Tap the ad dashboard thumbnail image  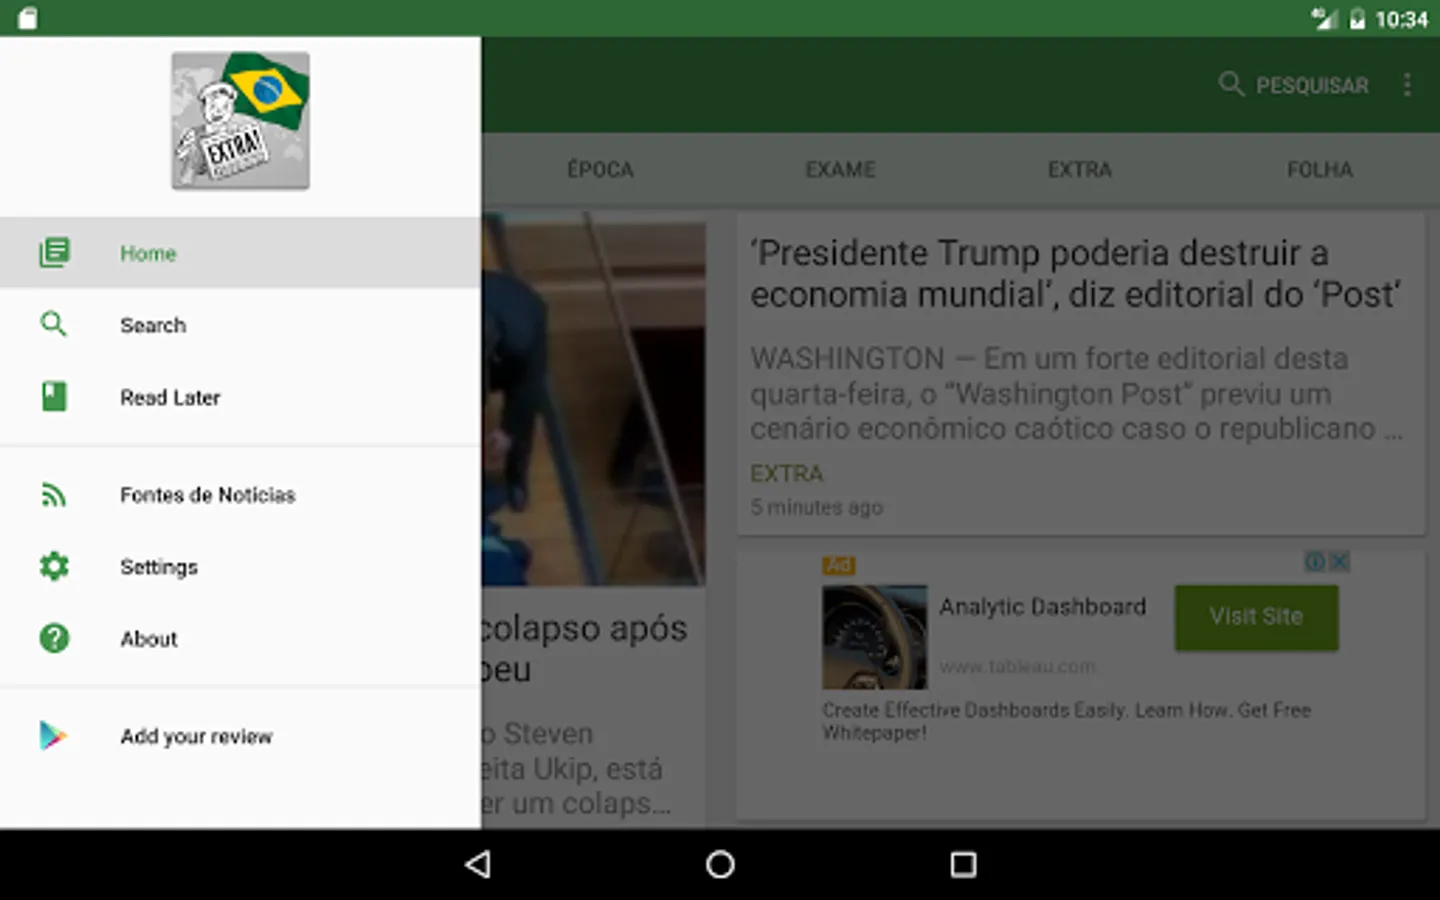tap(874, 637)
